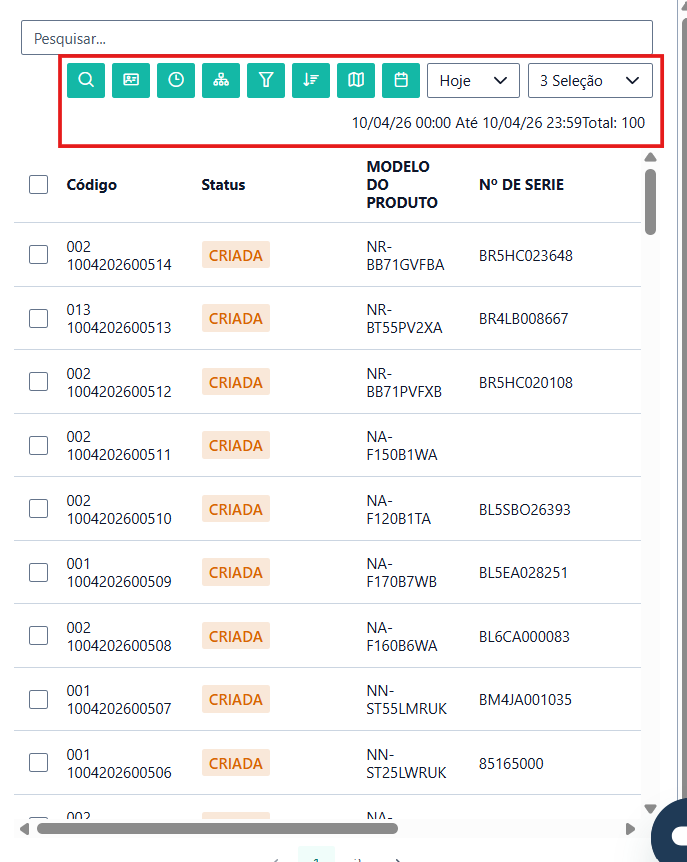Tick the checkbox for order 1004202600507

[x=39, y=699]
